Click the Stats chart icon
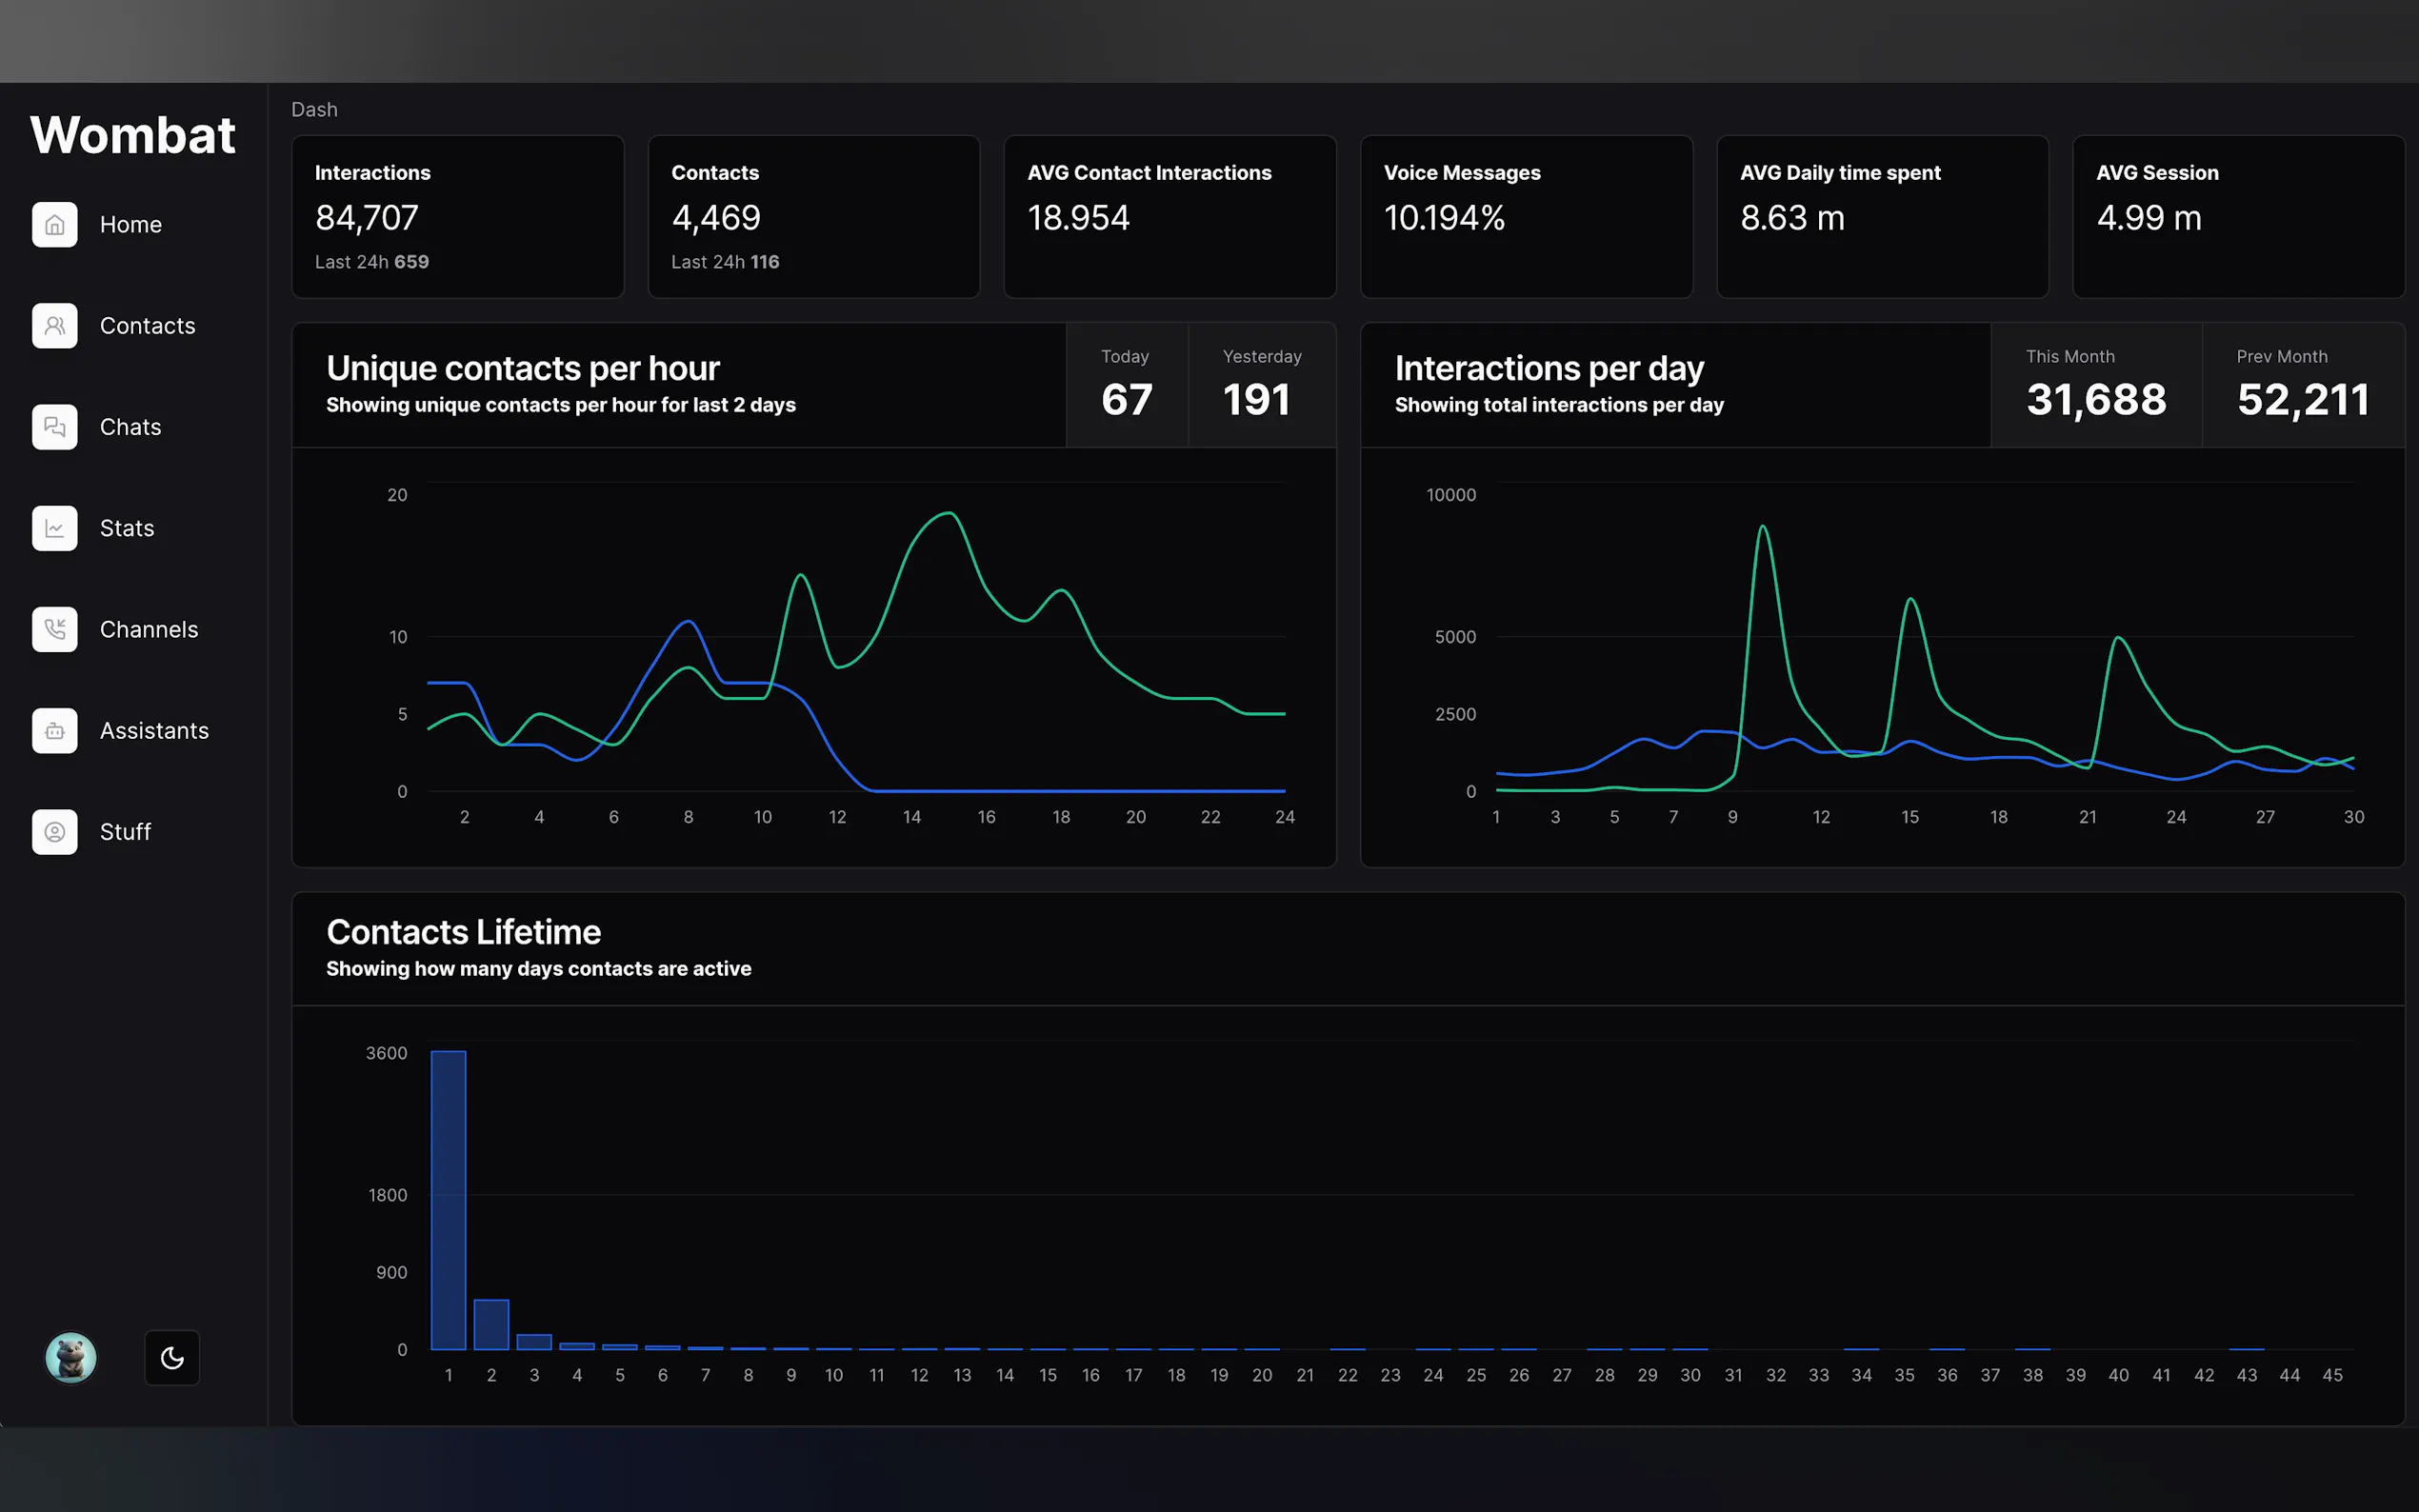Viewport: 2419px width, 1512px height. (54, 528)
